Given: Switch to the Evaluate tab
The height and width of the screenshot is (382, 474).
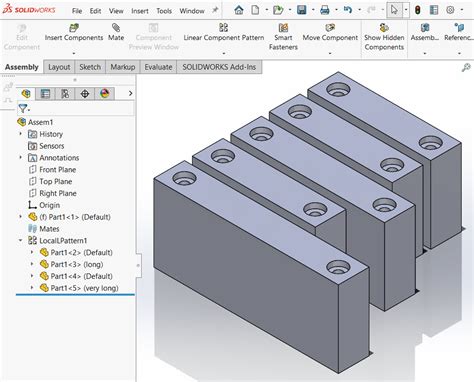Looking at the screenshot, I should (158, 67).
